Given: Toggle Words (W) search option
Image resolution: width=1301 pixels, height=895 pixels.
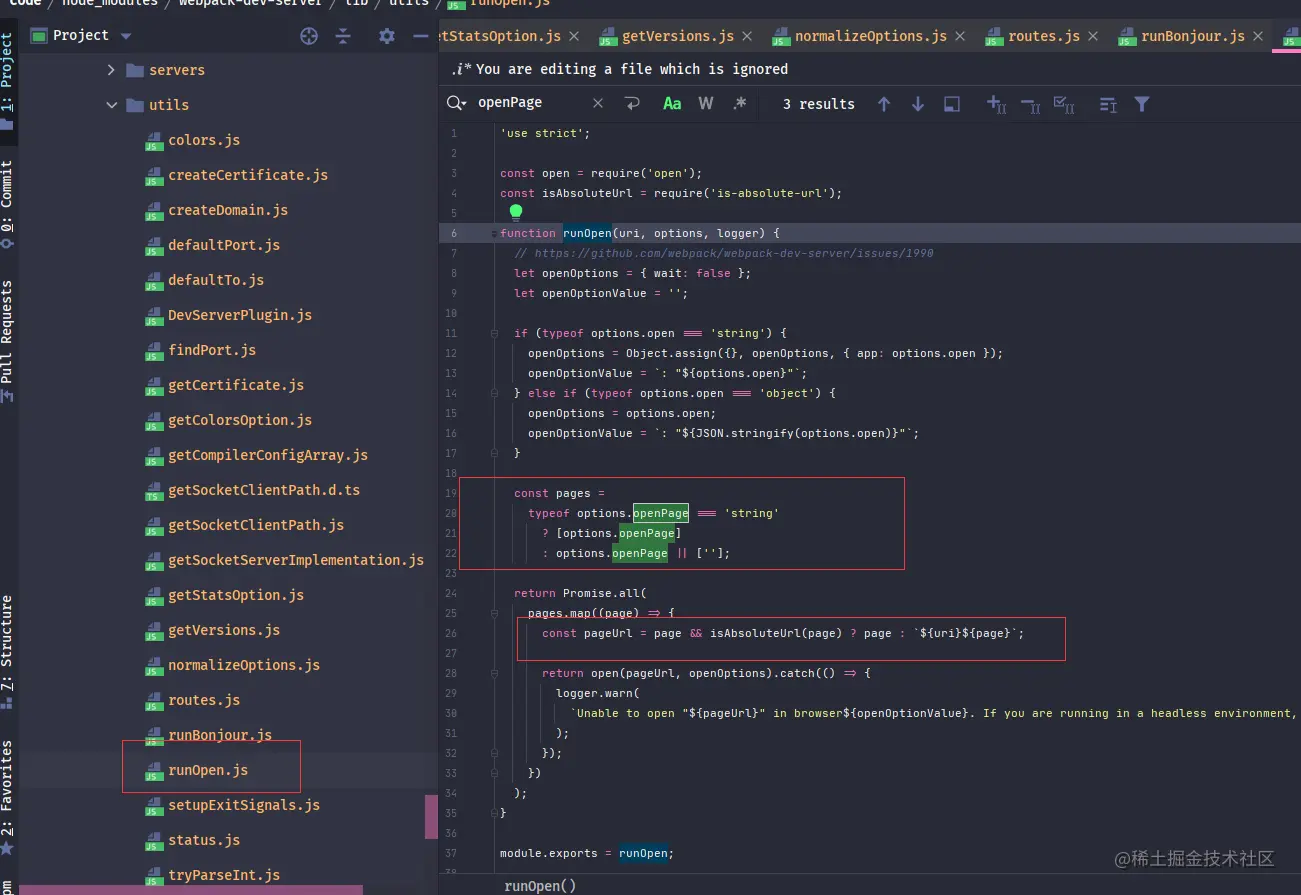Looking at the screenshot, I should click(705, 103).
